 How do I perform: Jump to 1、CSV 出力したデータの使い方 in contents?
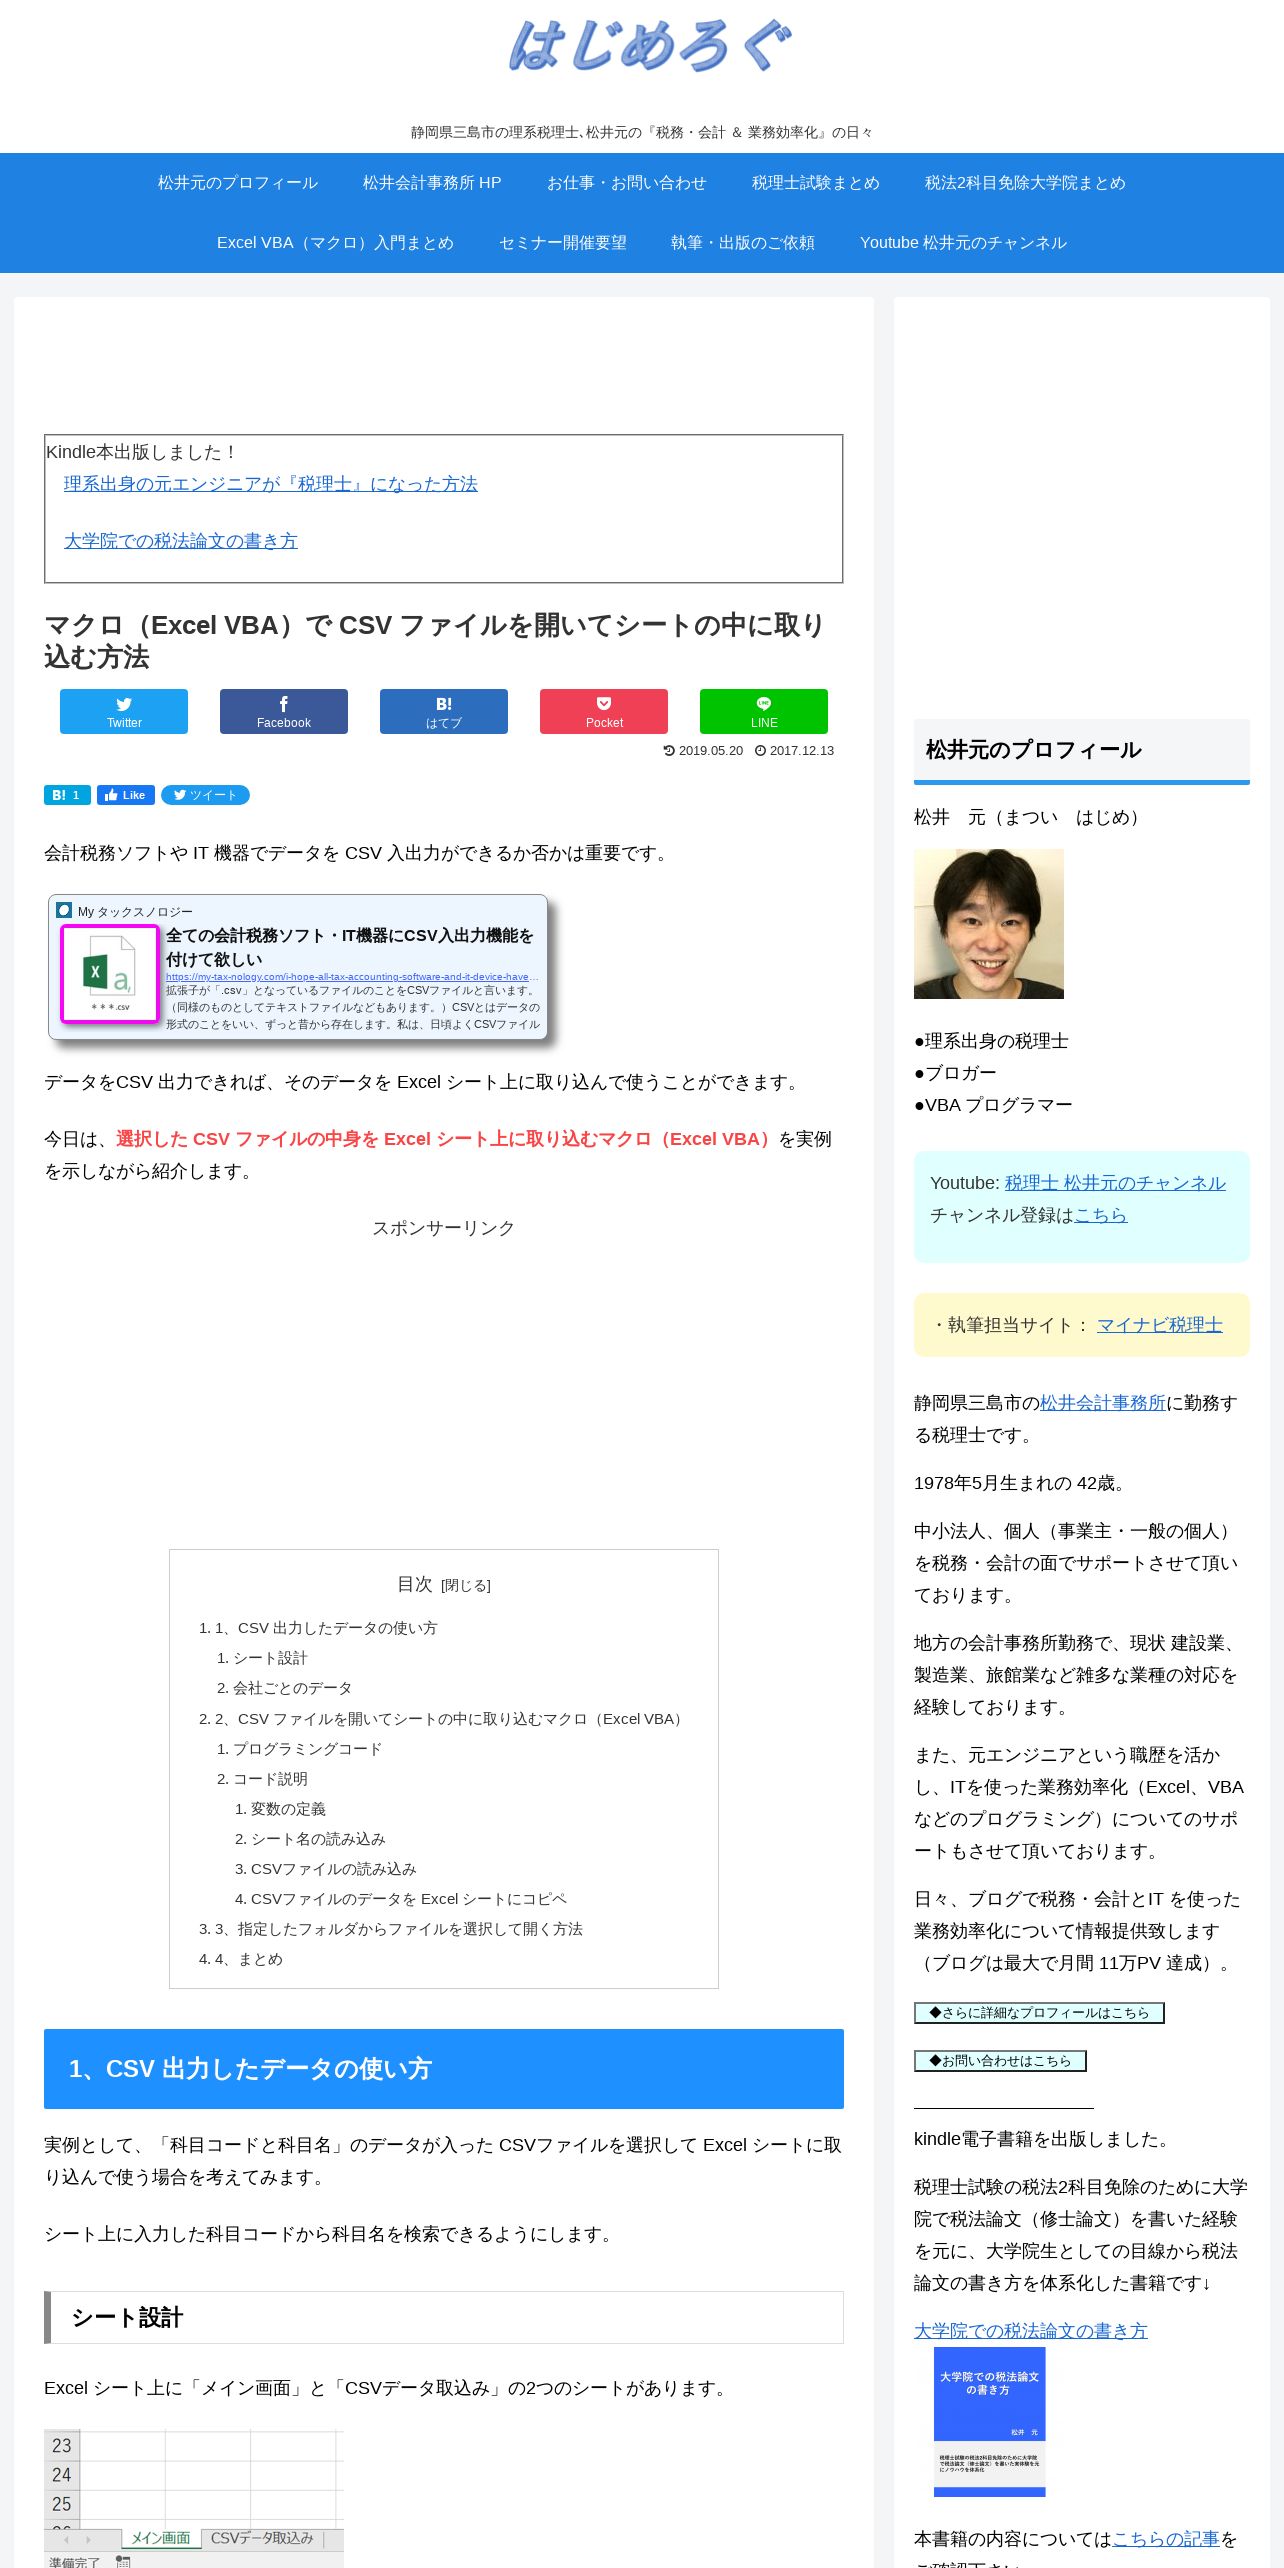tap(326, 1628)
